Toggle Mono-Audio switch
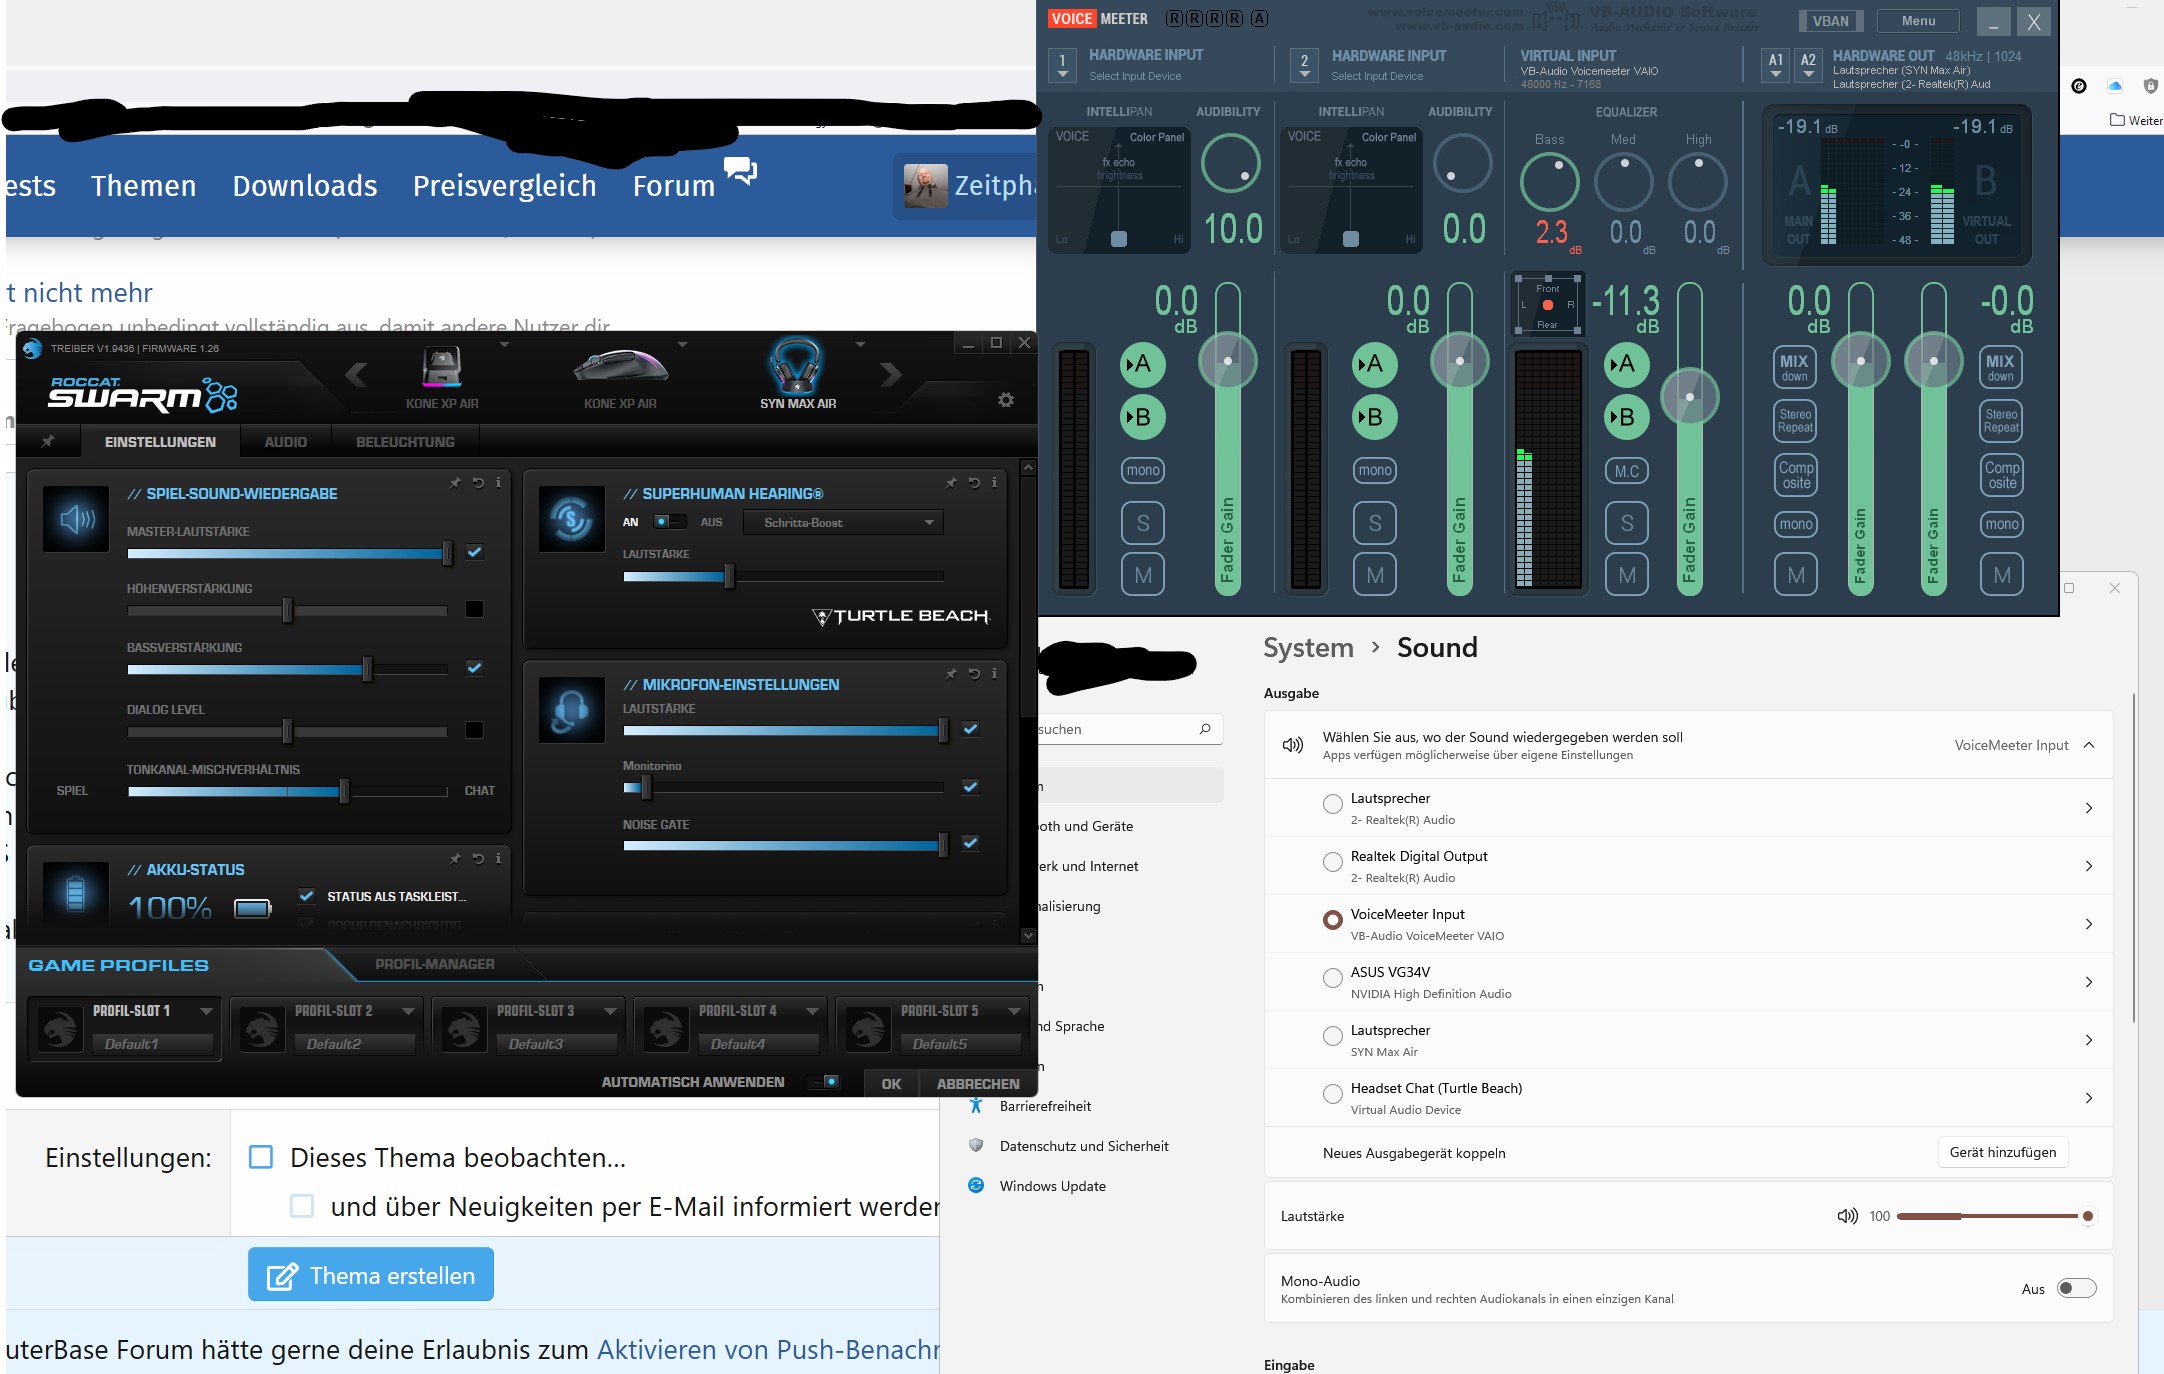The height and width of the screenshot is (1374, 2164). [2076, 1288]
